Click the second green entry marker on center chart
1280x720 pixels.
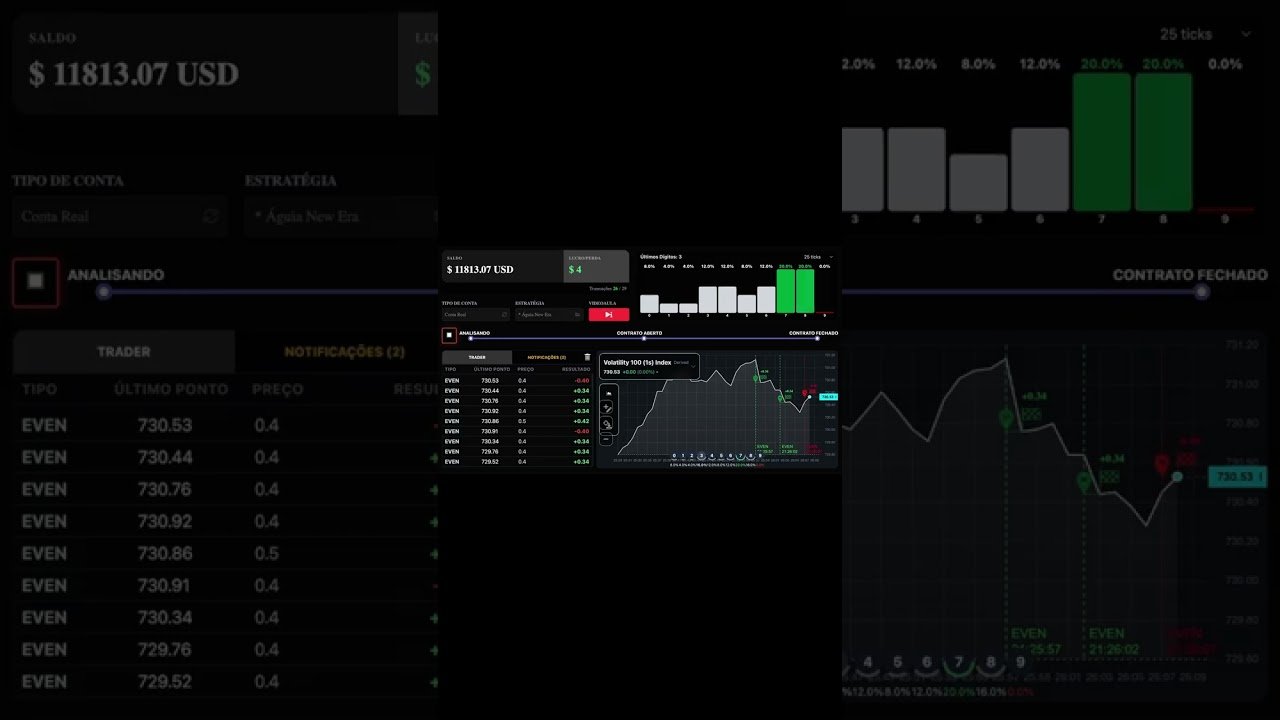coord(780,398)
